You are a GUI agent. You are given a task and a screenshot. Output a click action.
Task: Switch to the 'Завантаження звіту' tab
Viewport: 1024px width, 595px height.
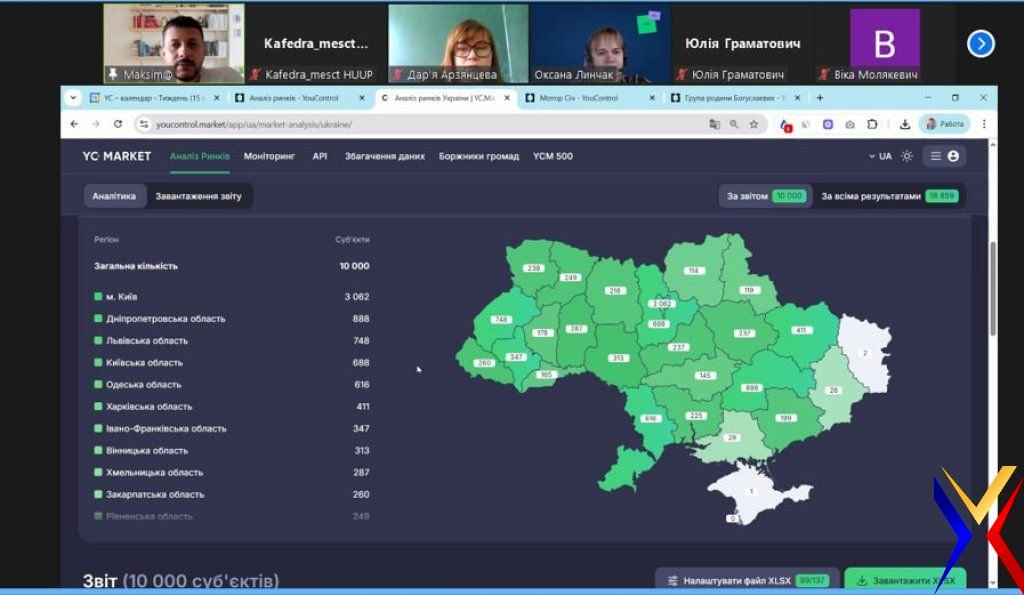click(x=198, y=196)
